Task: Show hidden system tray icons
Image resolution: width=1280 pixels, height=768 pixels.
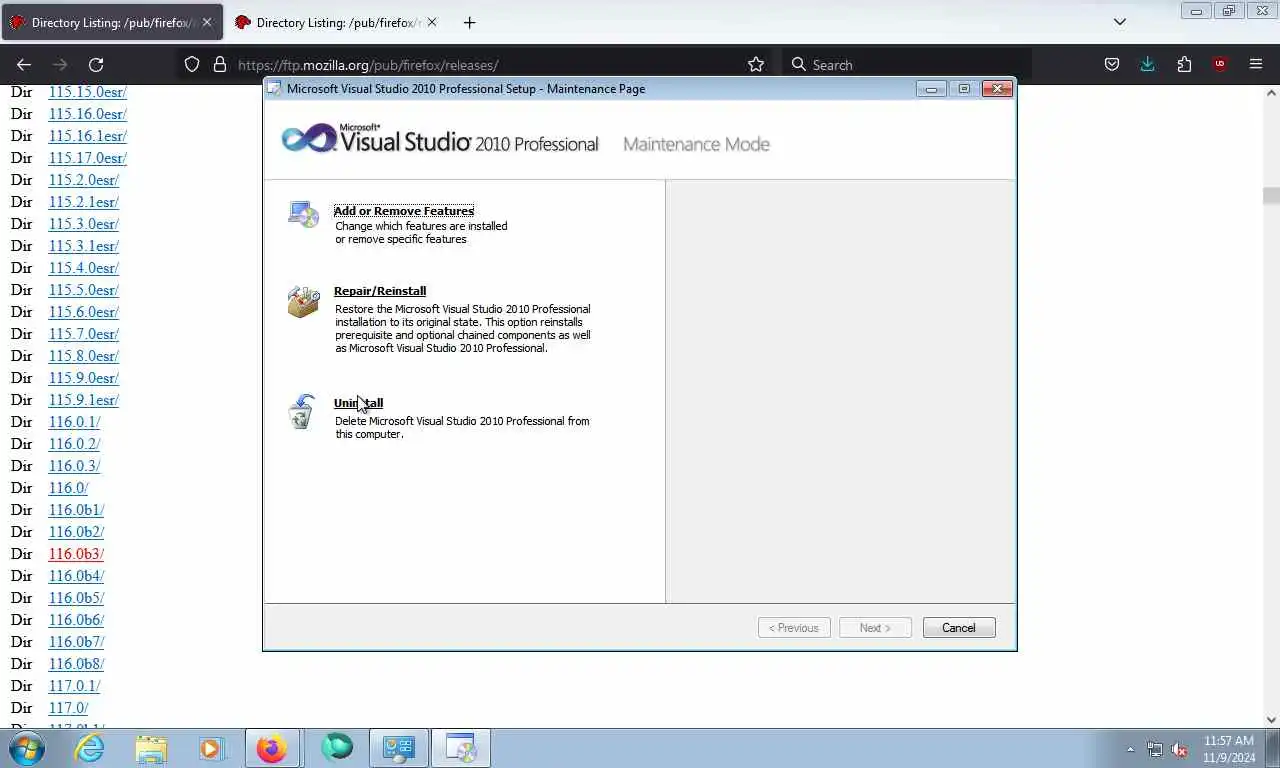Action: tap(1130, 749)
